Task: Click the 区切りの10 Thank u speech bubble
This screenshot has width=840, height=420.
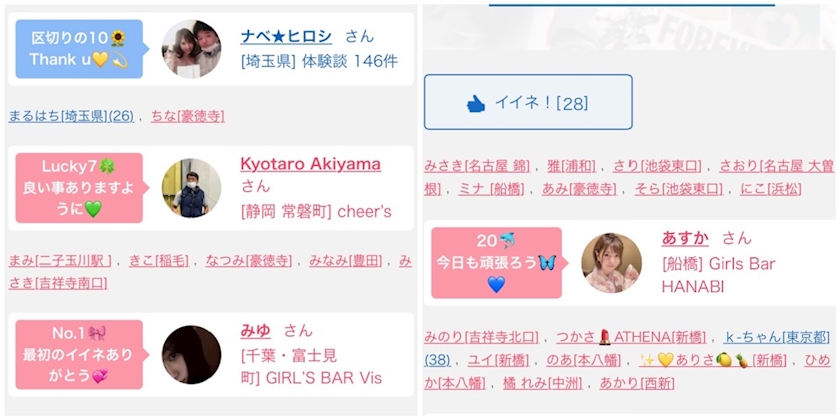Action: (x=79, y=49)
